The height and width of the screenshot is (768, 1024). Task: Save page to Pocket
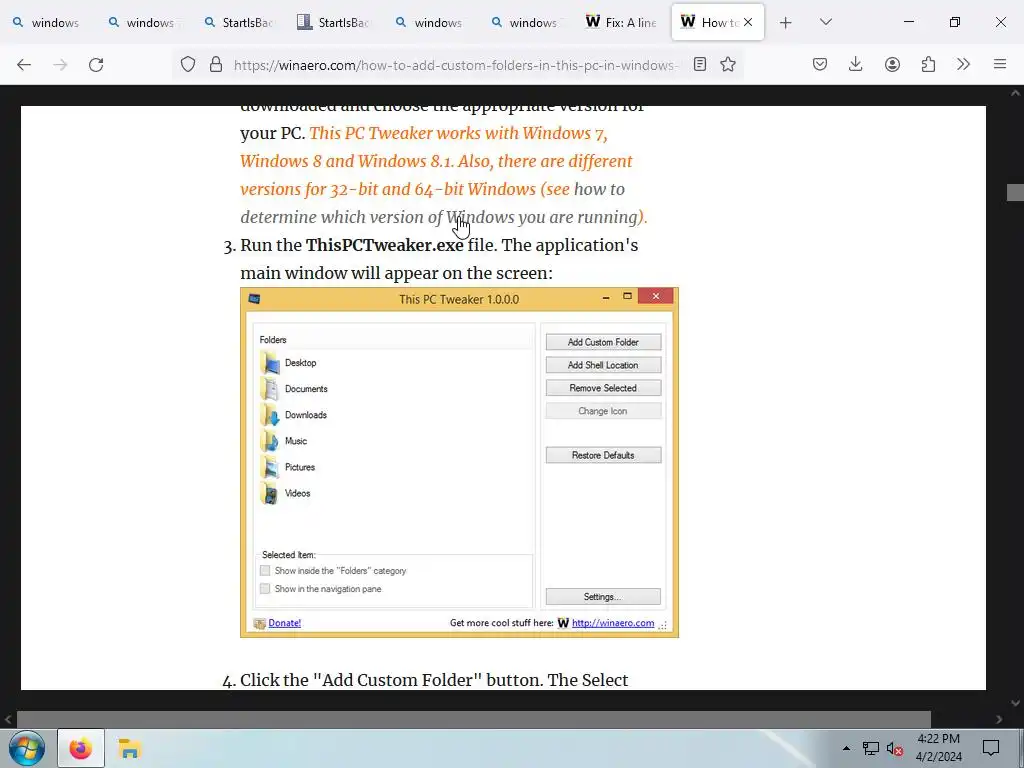(820, 64)
